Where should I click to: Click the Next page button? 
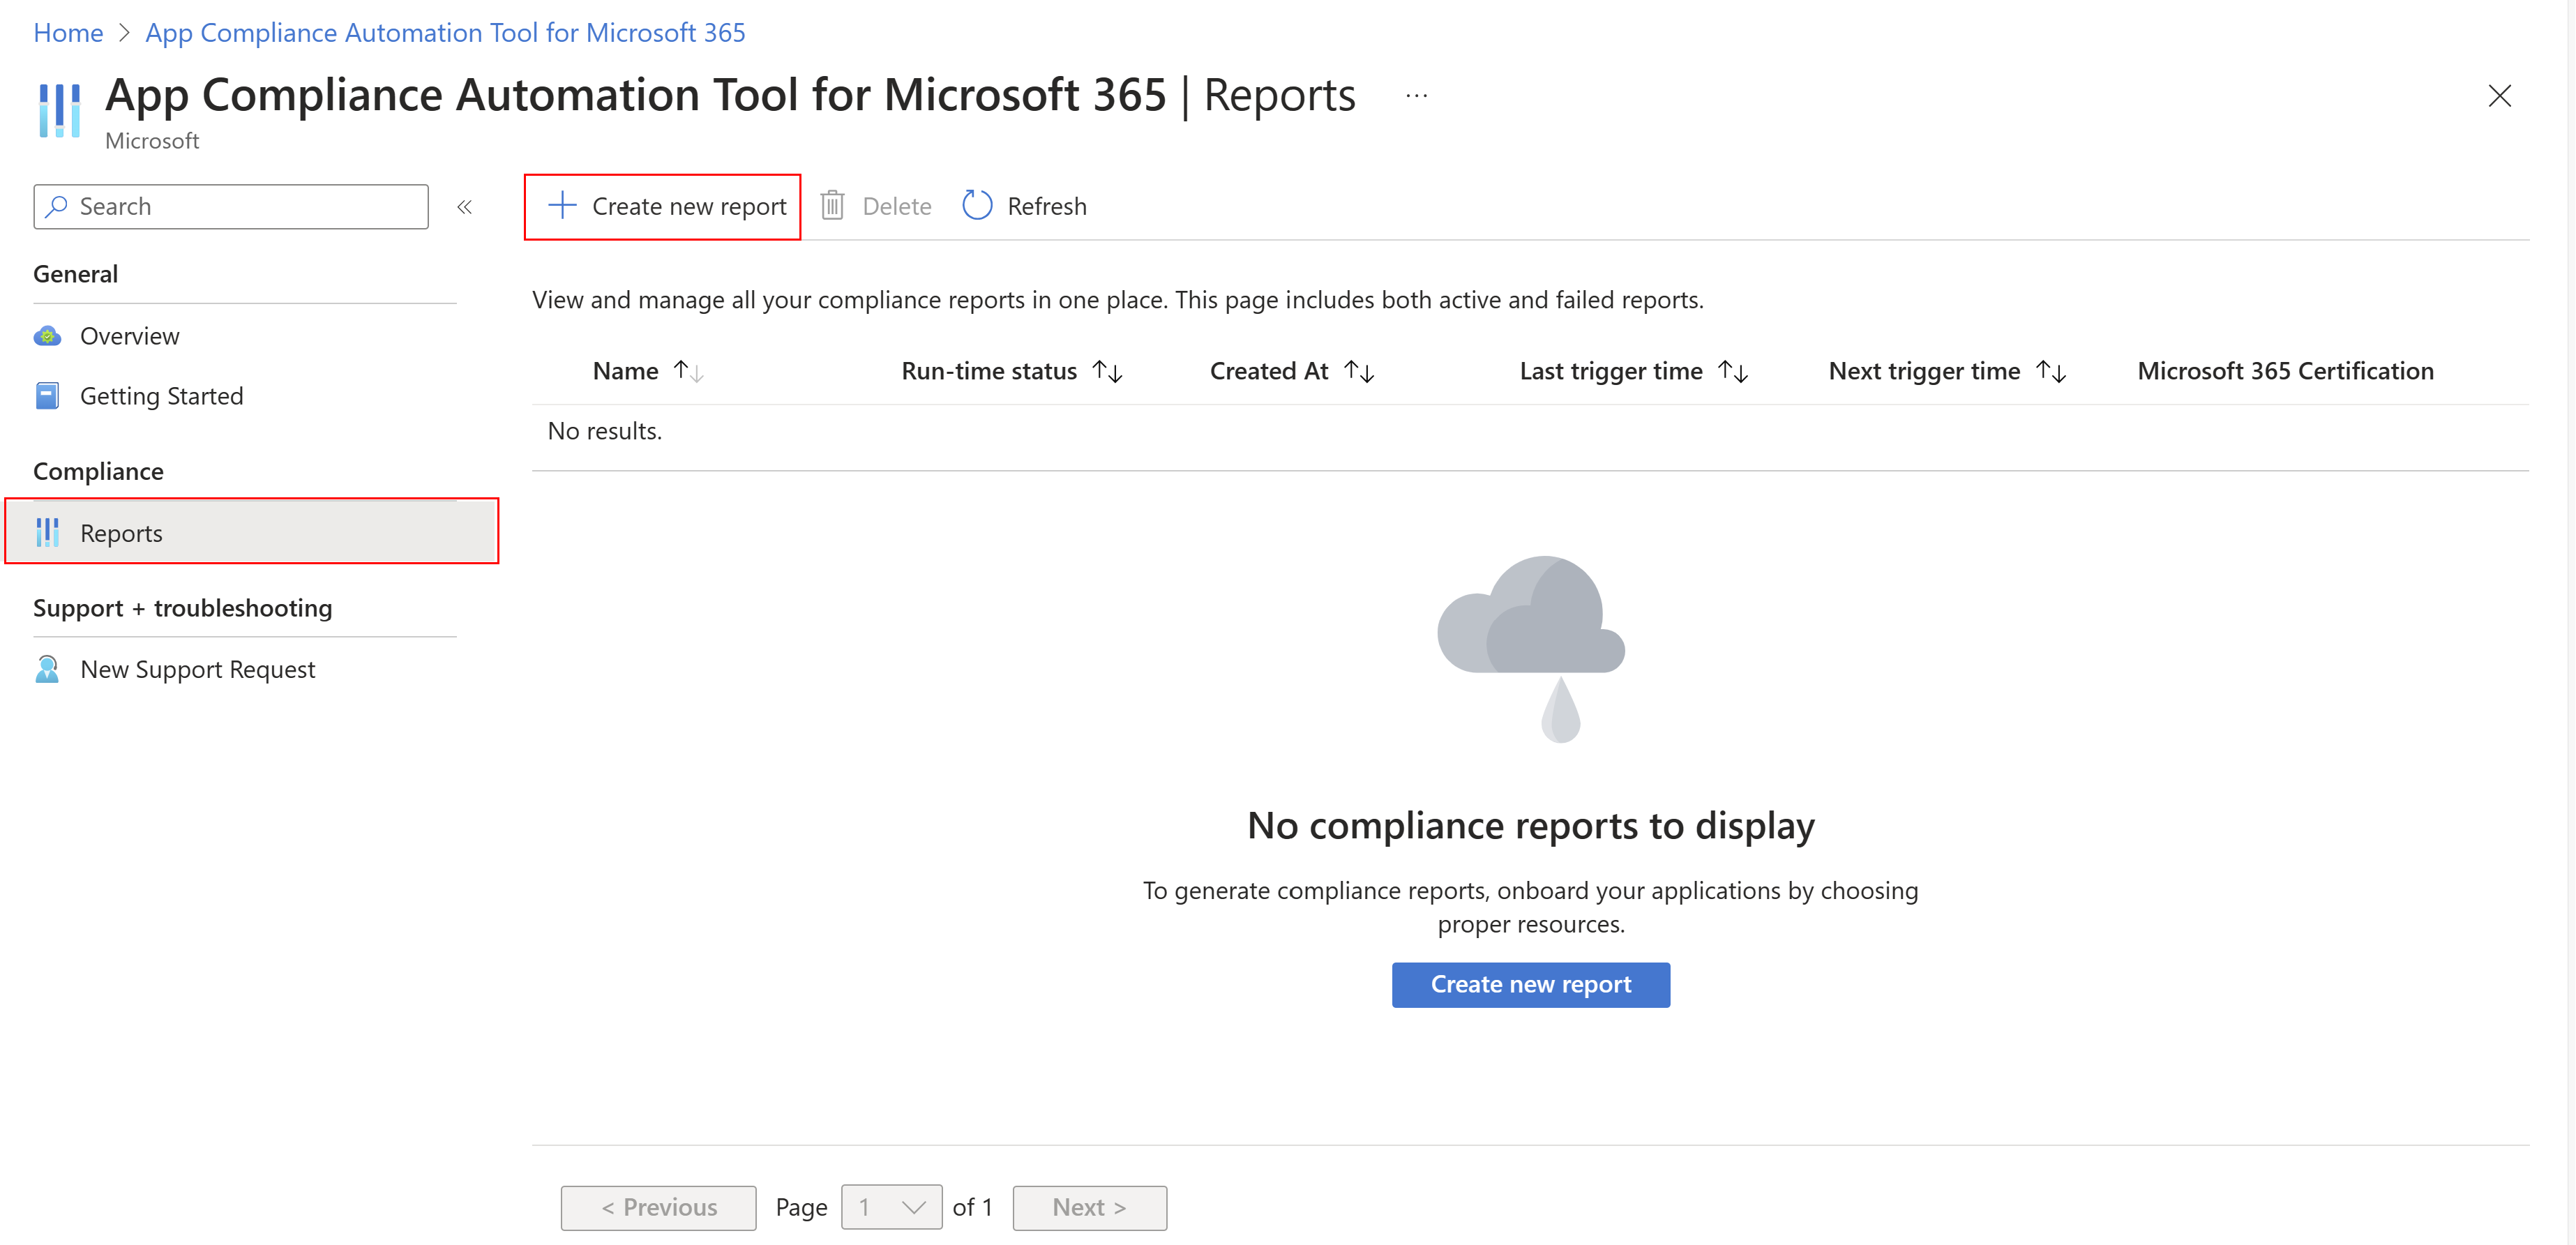click(1089, 1208)
